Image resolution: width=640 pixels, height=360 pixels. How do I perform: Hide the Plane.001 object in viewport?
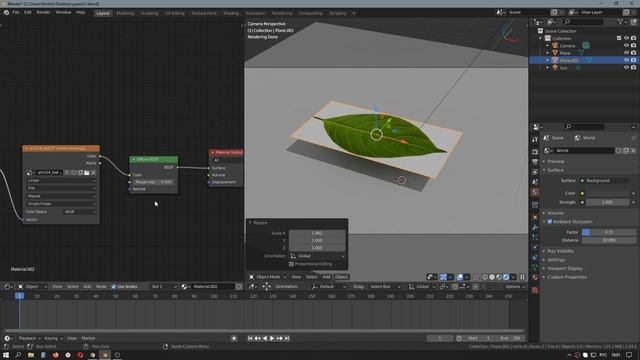pyautogui.click(x=626, y=60)
